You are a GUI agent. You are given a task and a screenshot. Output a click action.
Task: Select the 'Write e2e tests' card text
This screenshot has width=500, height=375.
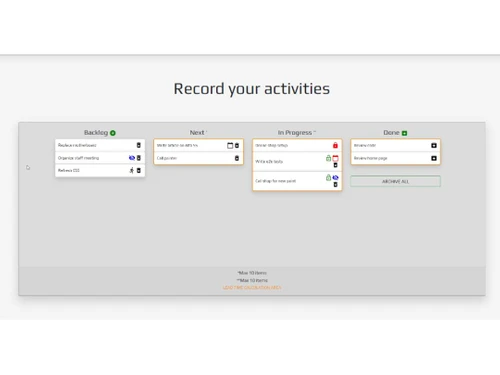269,161
